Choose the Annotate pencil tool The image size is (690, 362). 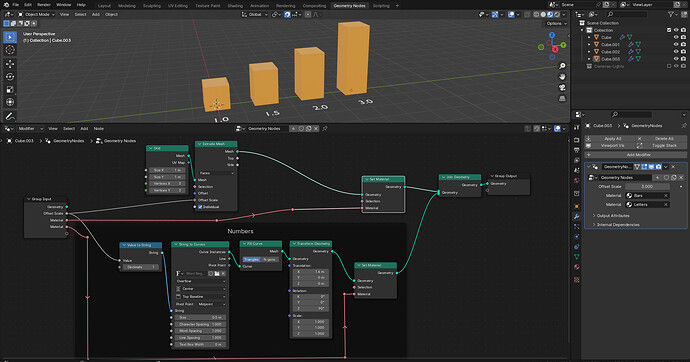[10, 116]
